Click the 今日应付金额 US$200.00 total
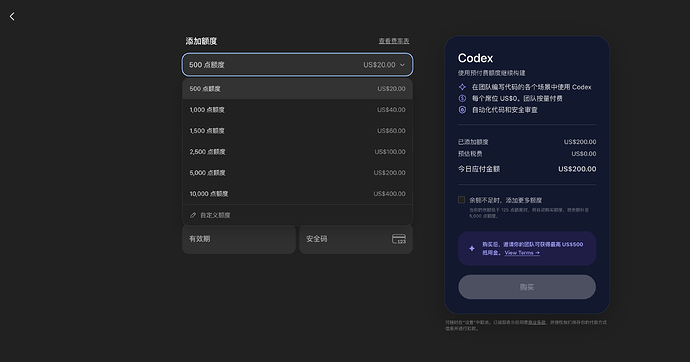The width and height of the screenshot is (690, 362). (527, 169)
